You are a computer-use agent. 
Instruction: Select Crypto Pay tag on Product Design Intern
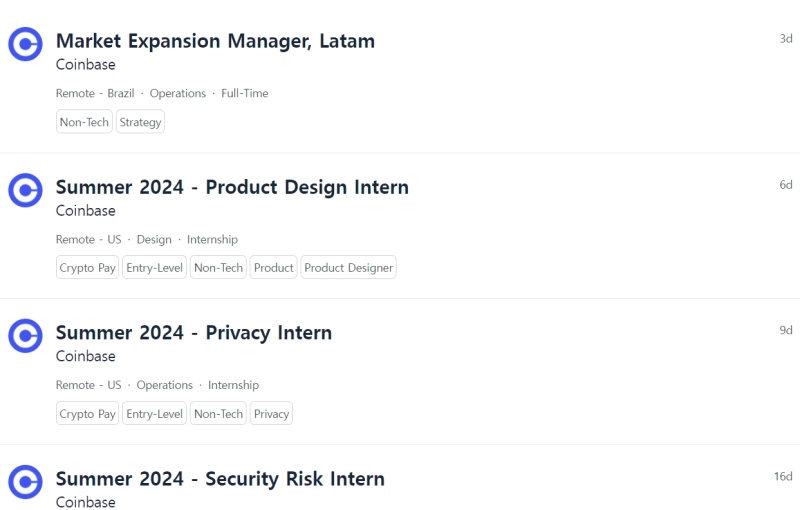point(88,268)
